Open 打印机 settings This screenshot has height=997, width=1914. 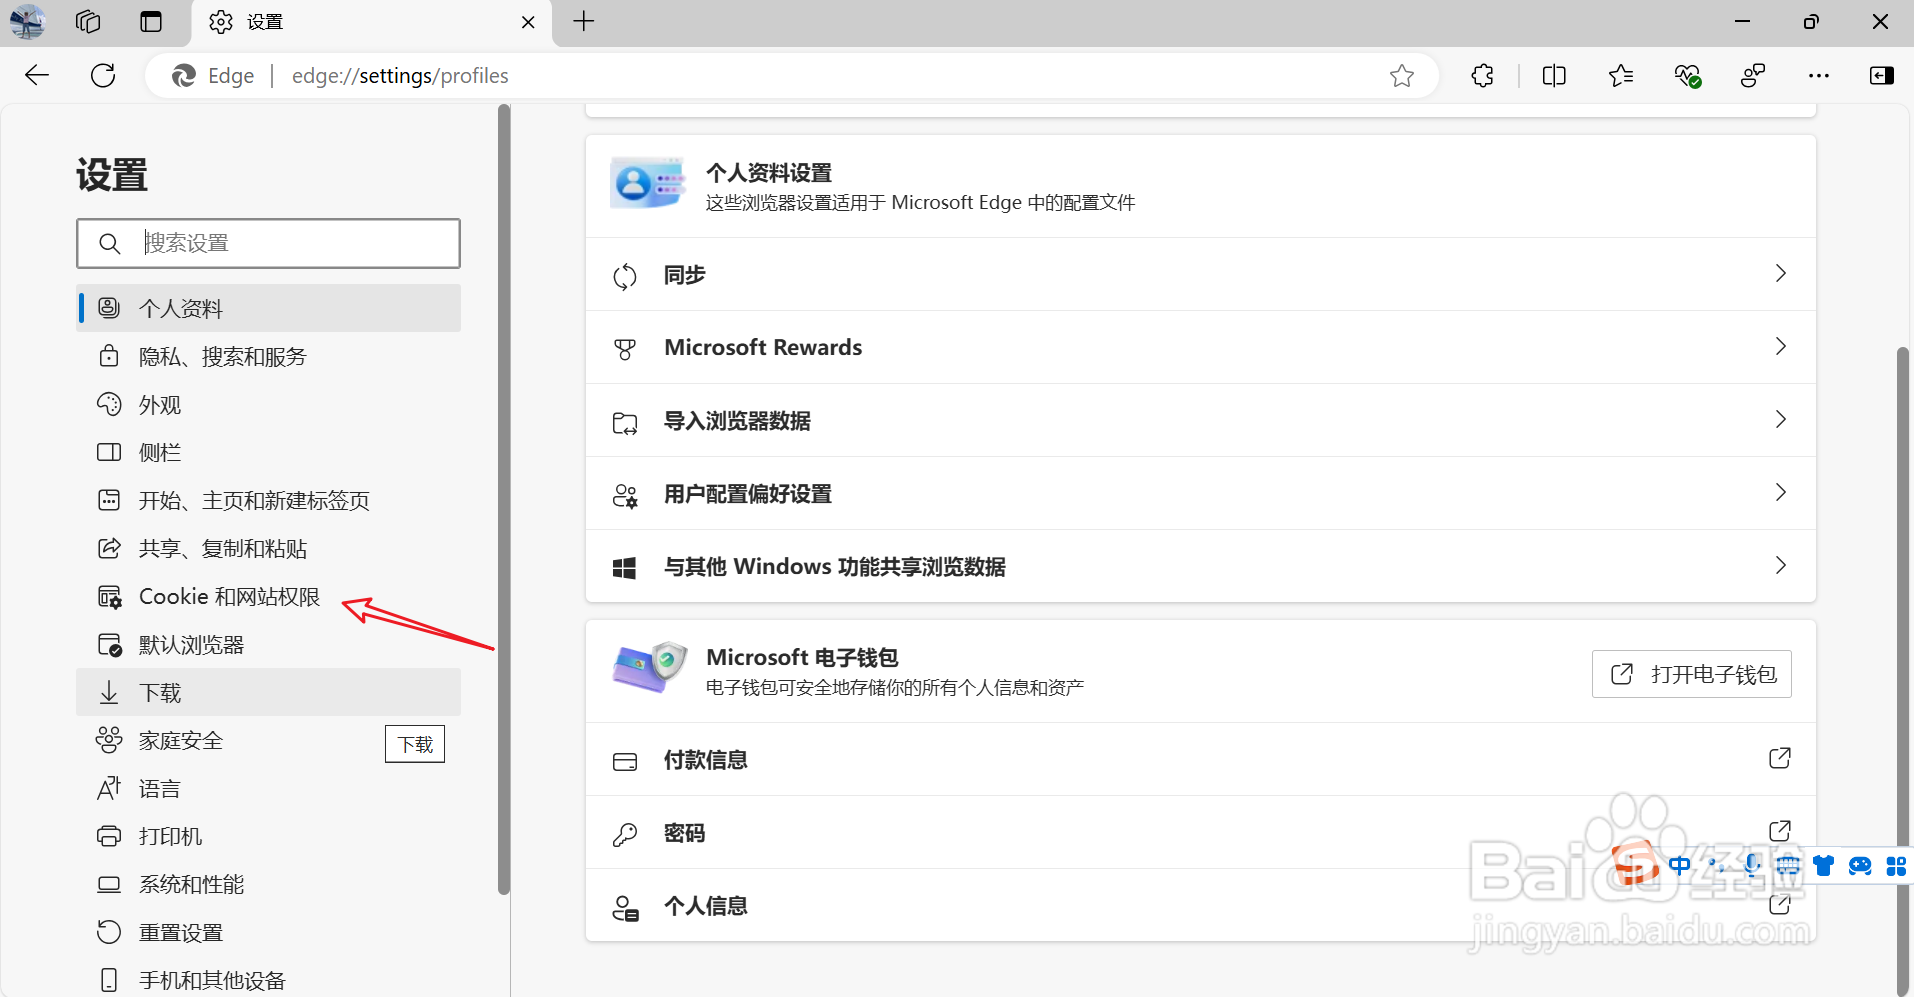(268, 836)
